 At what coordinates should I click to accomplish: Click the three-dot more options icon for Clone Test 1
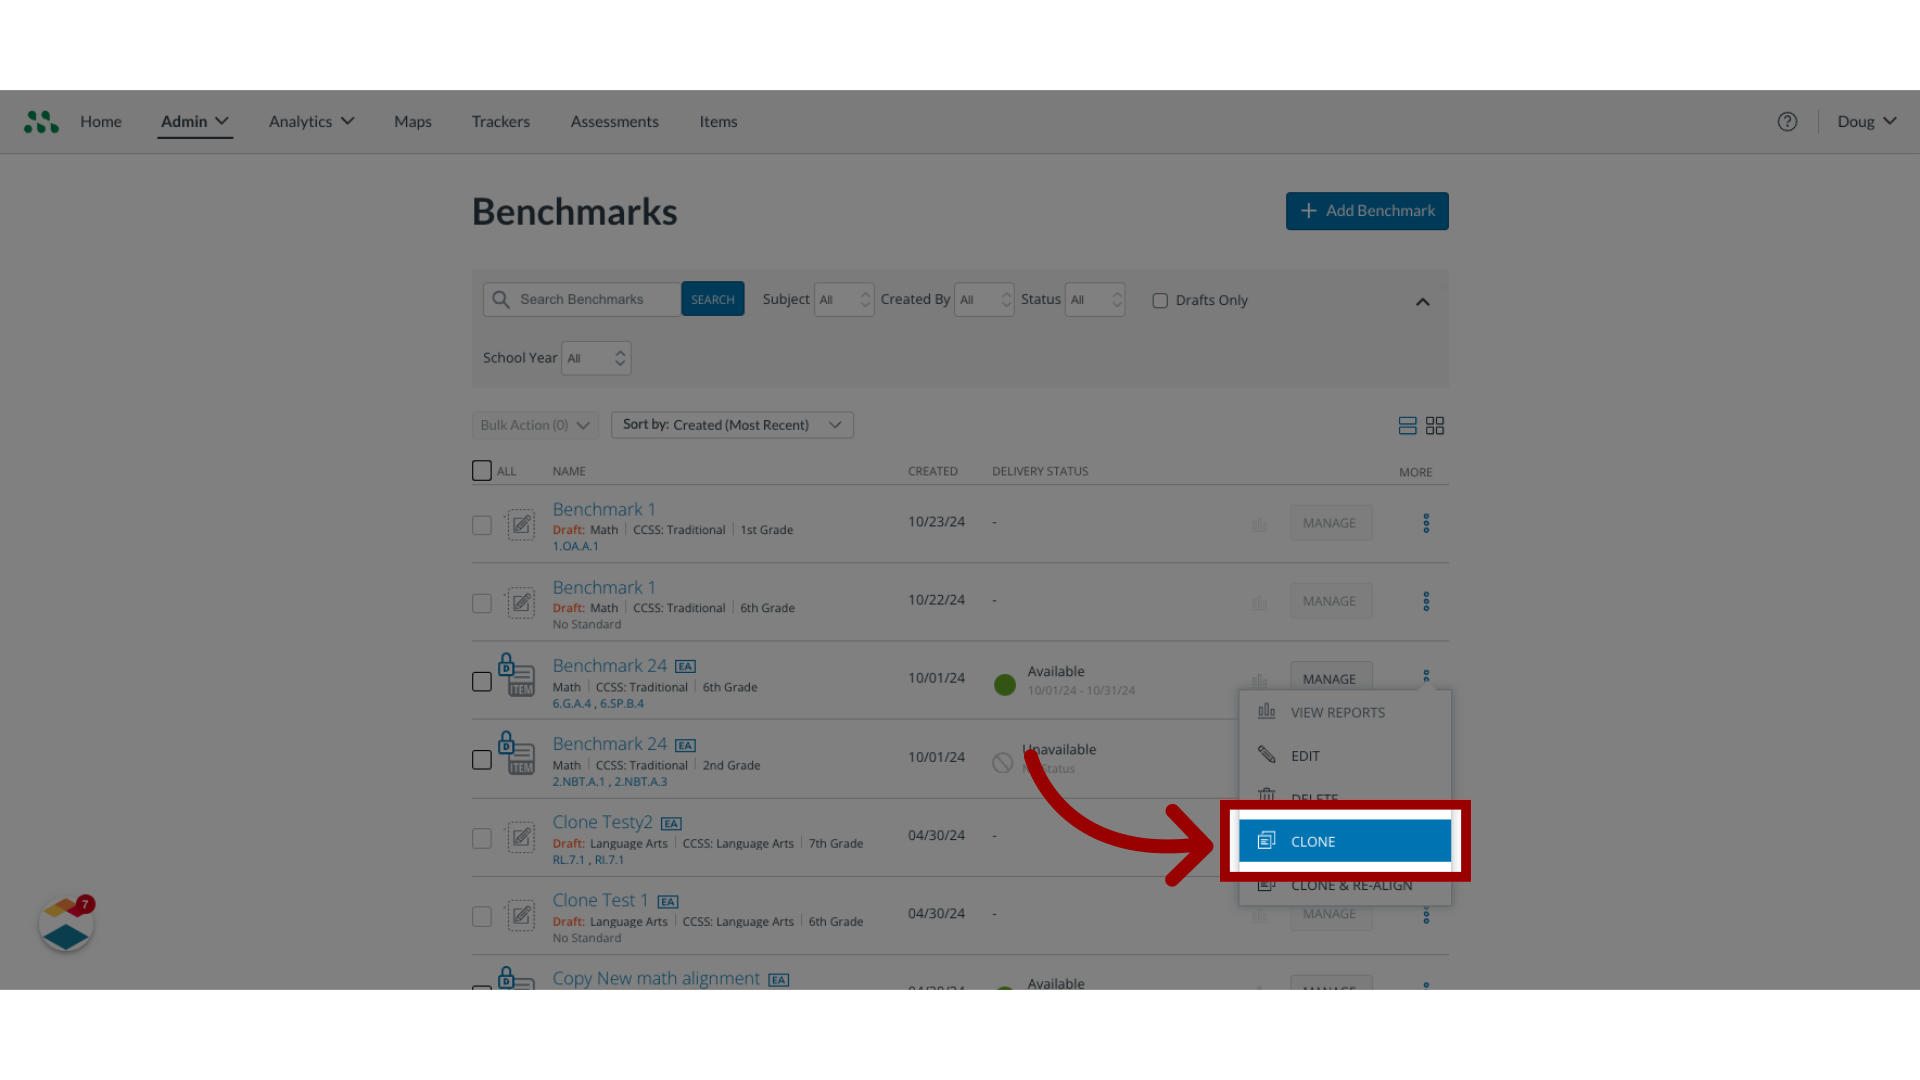click(x=1425, y=914)
